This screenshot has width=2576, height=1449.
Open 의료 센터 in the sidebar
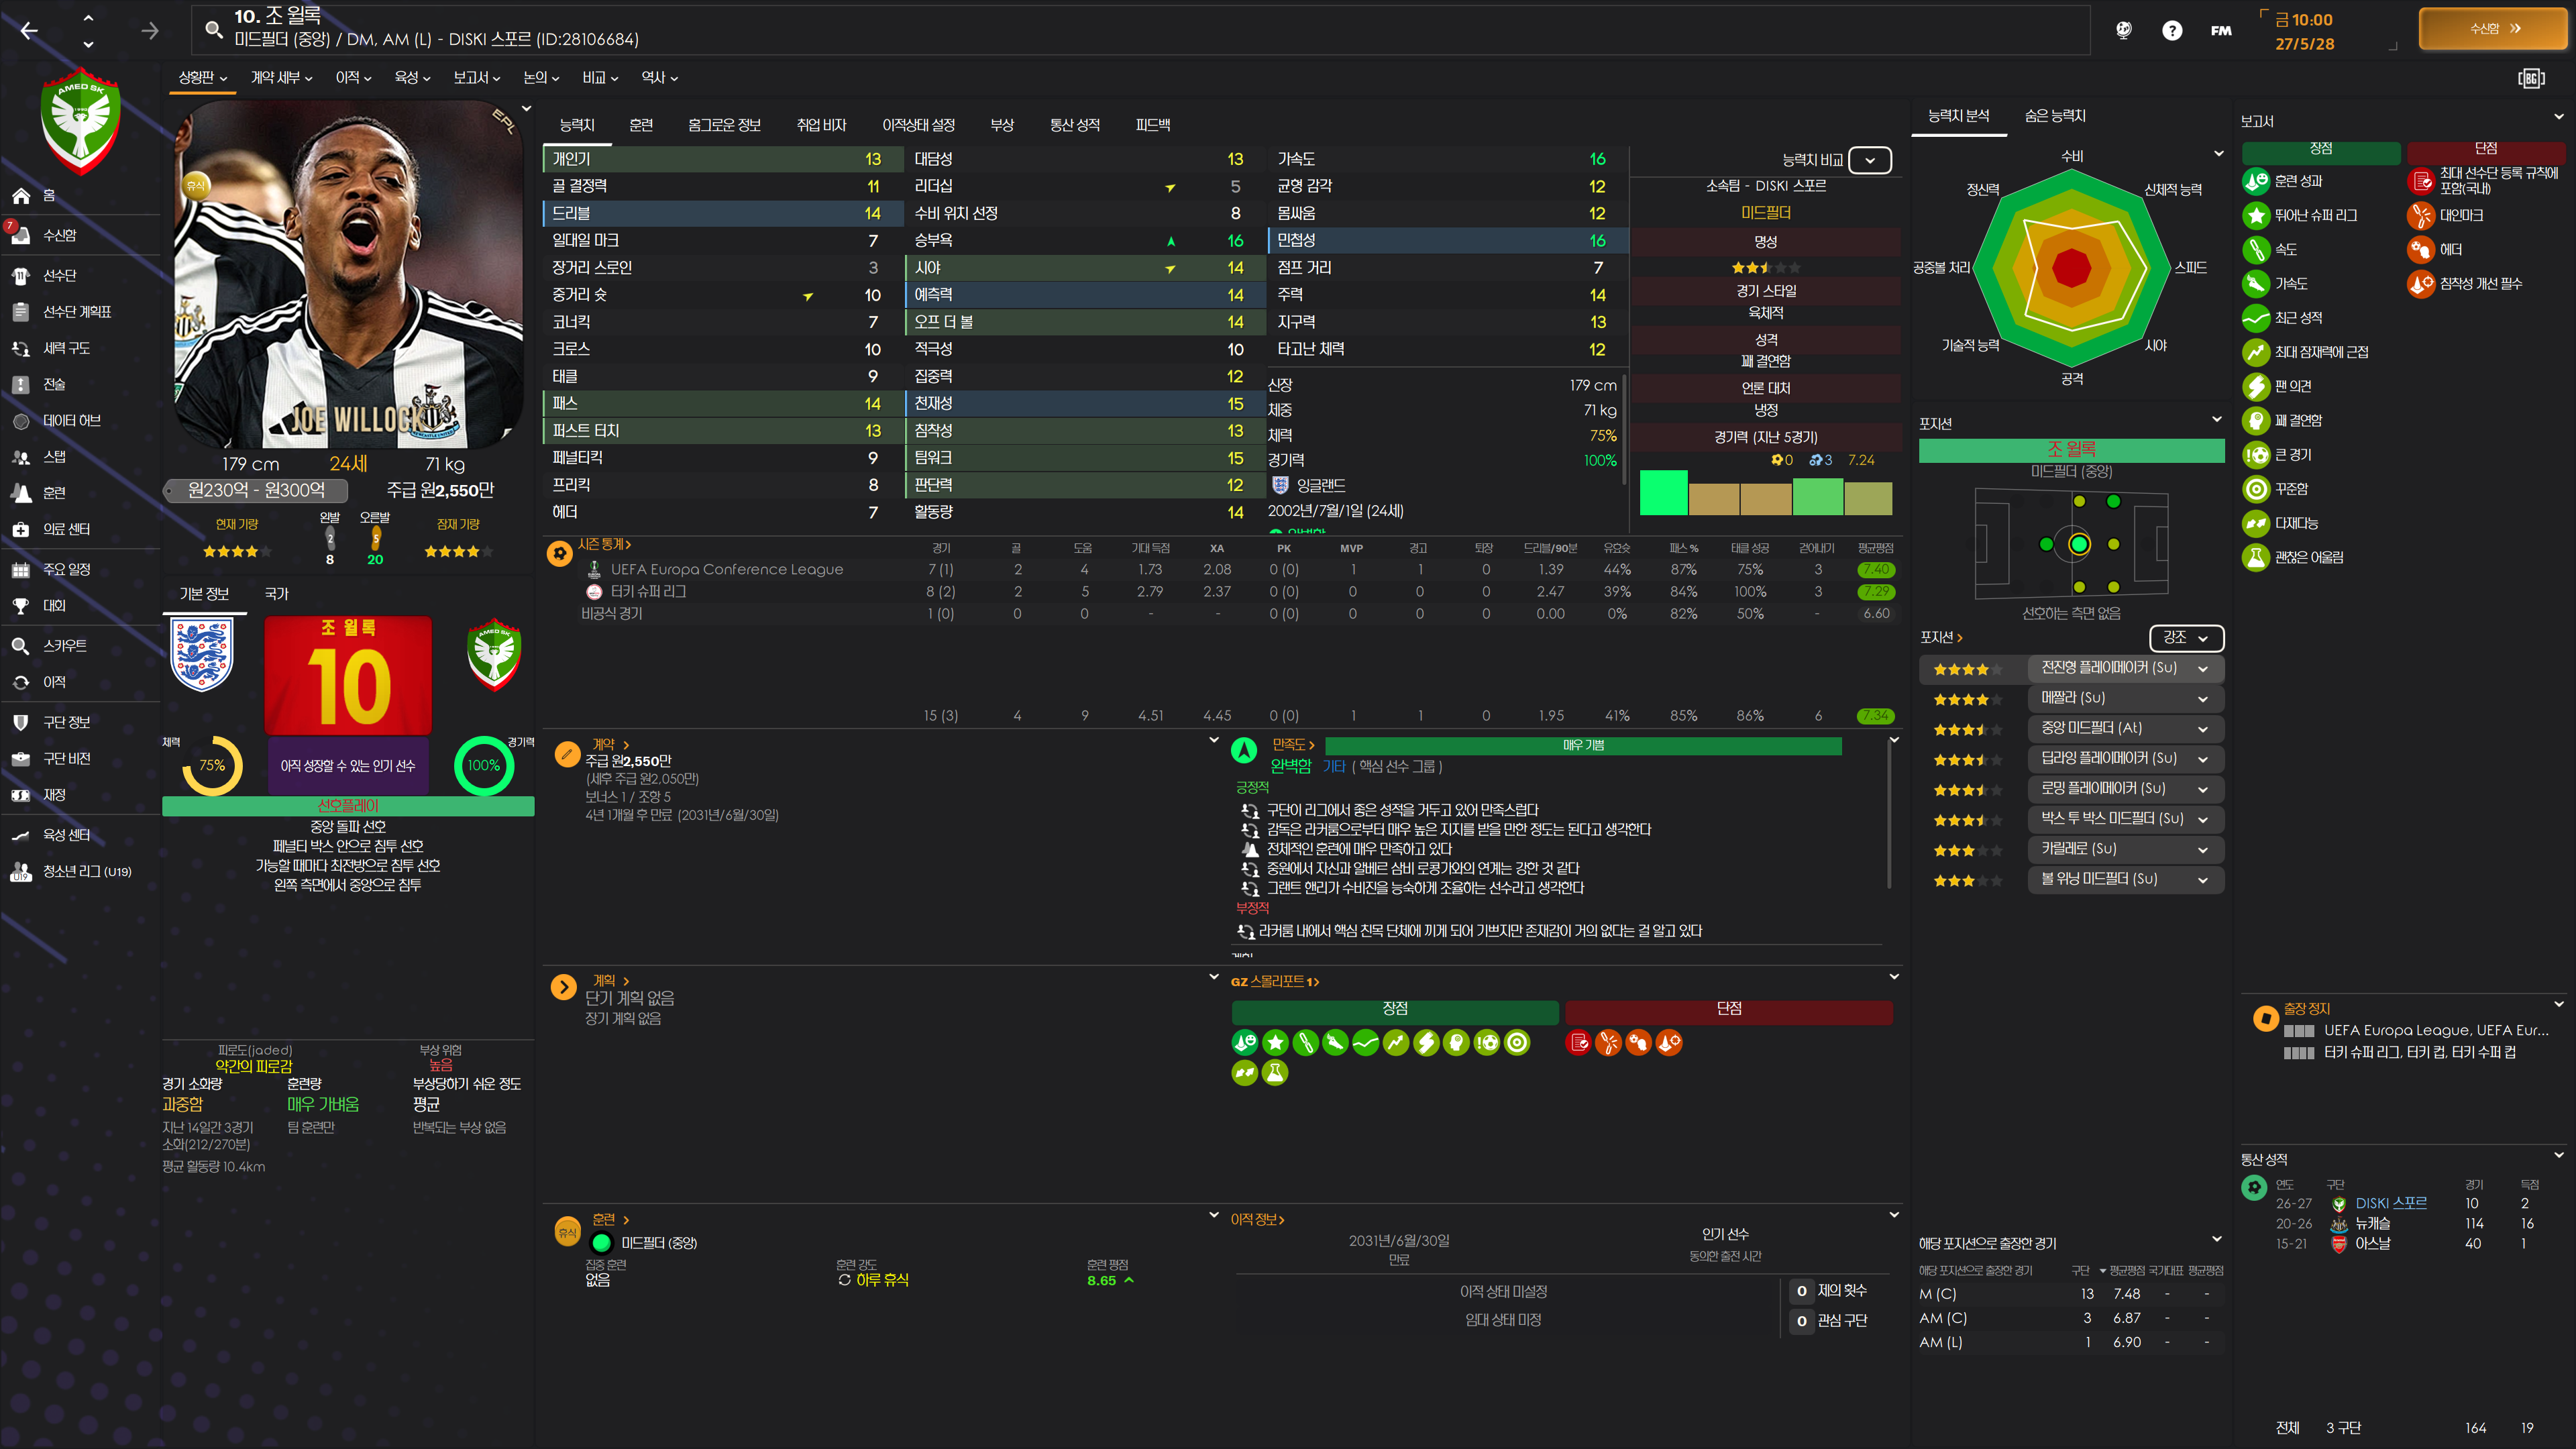click(x=66, y=529)
